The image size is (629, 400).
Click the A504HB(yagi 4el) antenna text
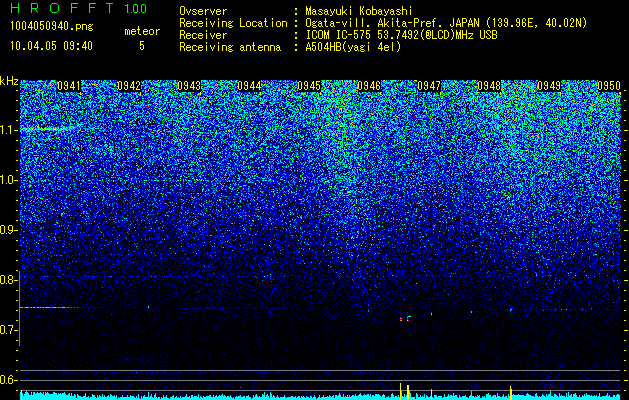353,47
